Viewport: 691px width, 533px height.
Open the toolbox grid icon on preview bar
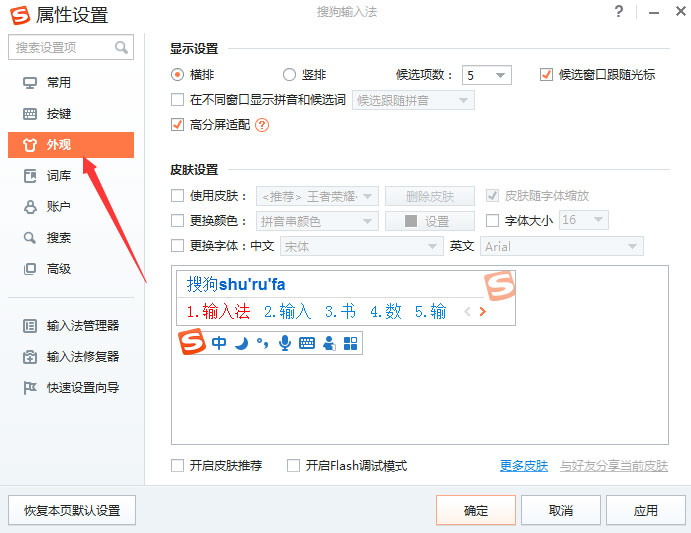(350, 343)
